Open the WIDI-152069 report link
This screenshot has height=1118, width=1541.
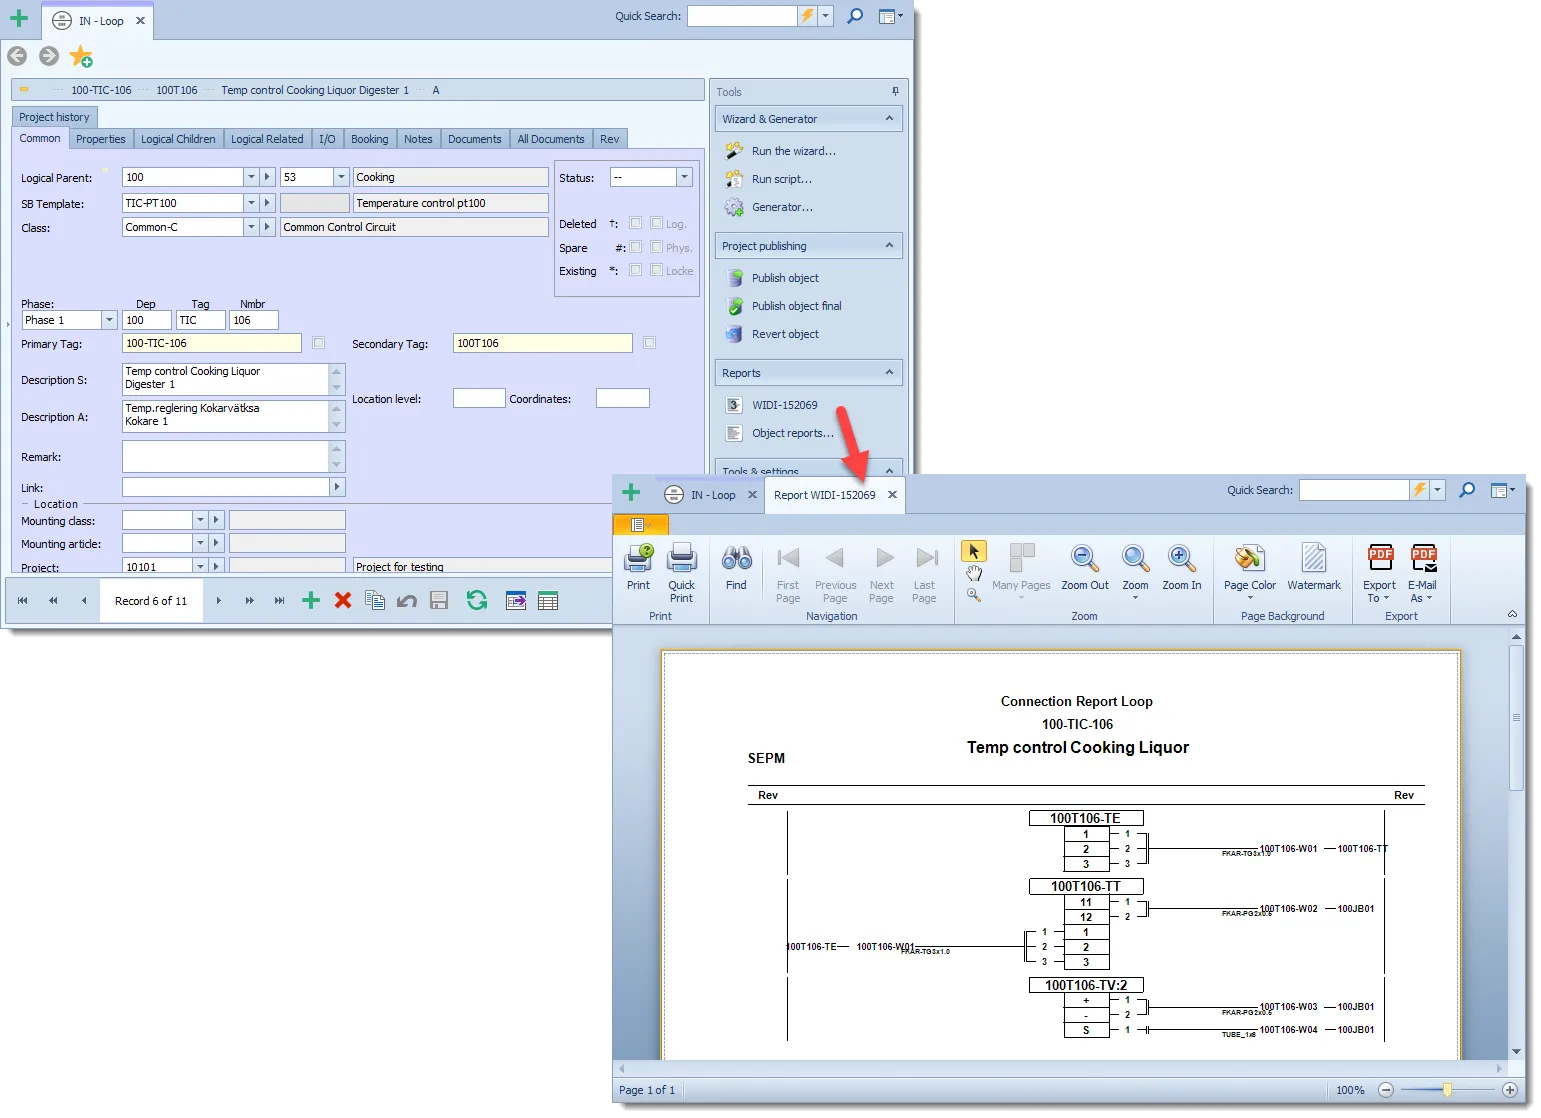click(x=785, y=405)
